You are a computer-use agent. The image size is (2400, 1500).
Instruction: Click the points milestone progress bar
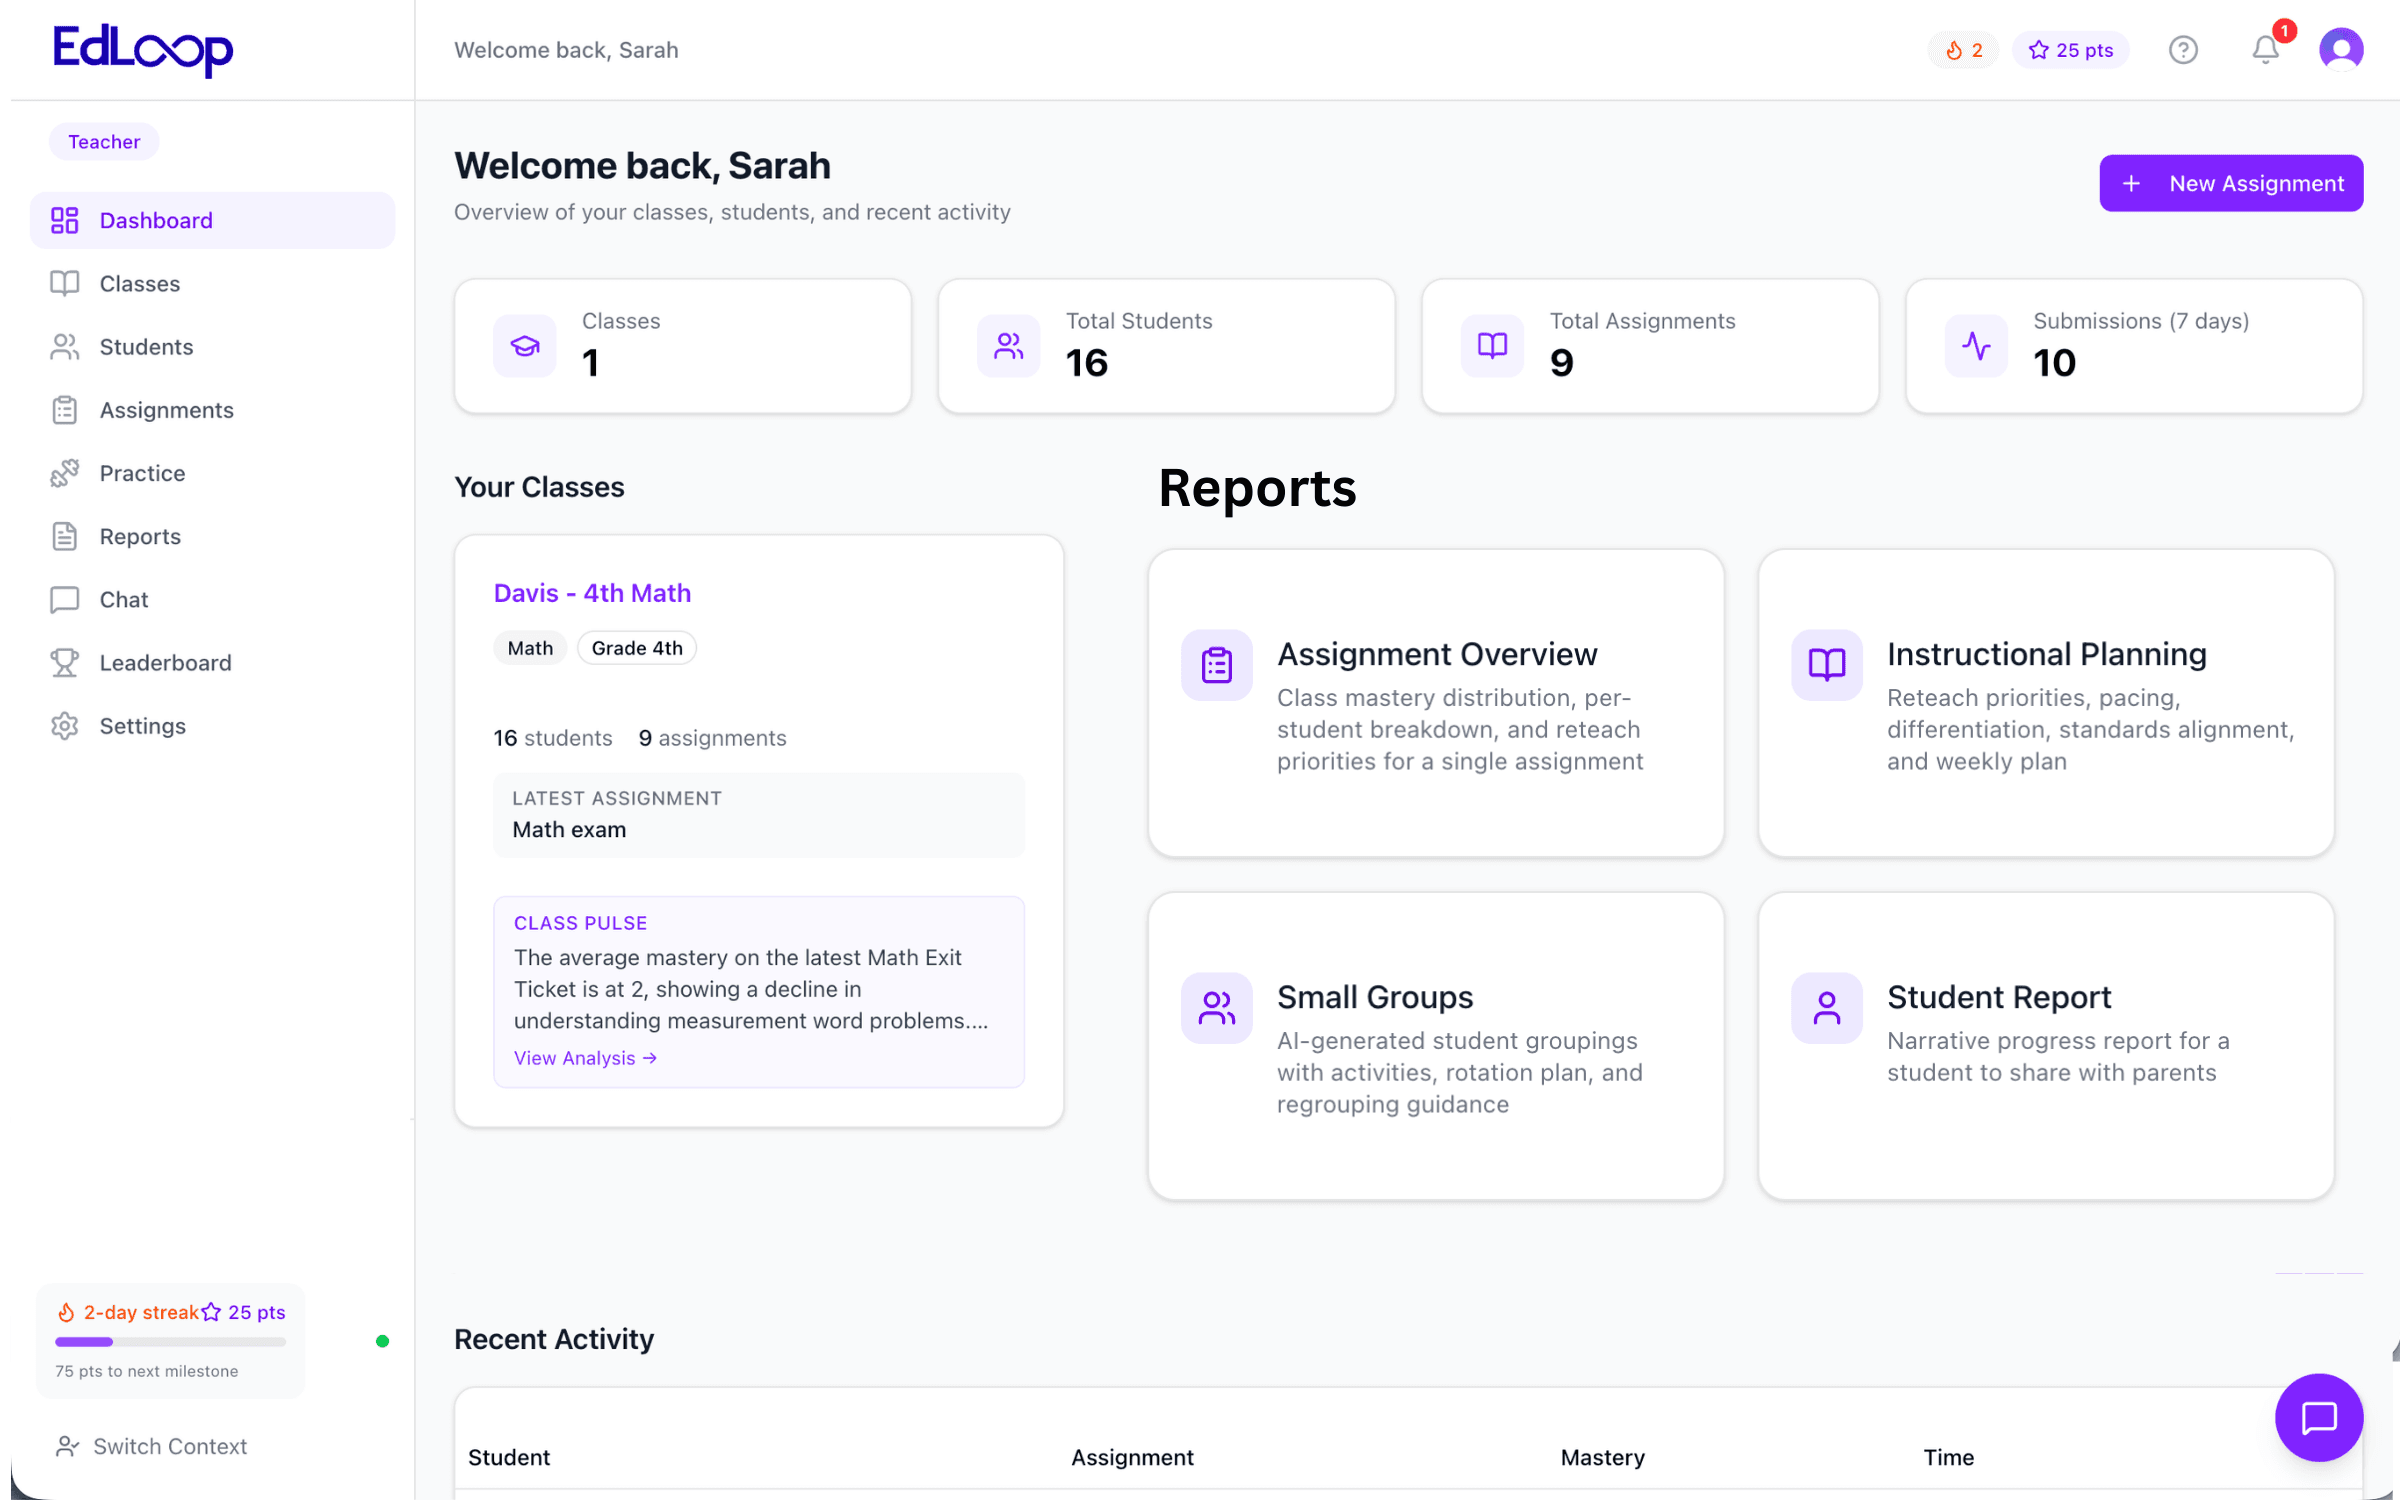pos(170,1342)
